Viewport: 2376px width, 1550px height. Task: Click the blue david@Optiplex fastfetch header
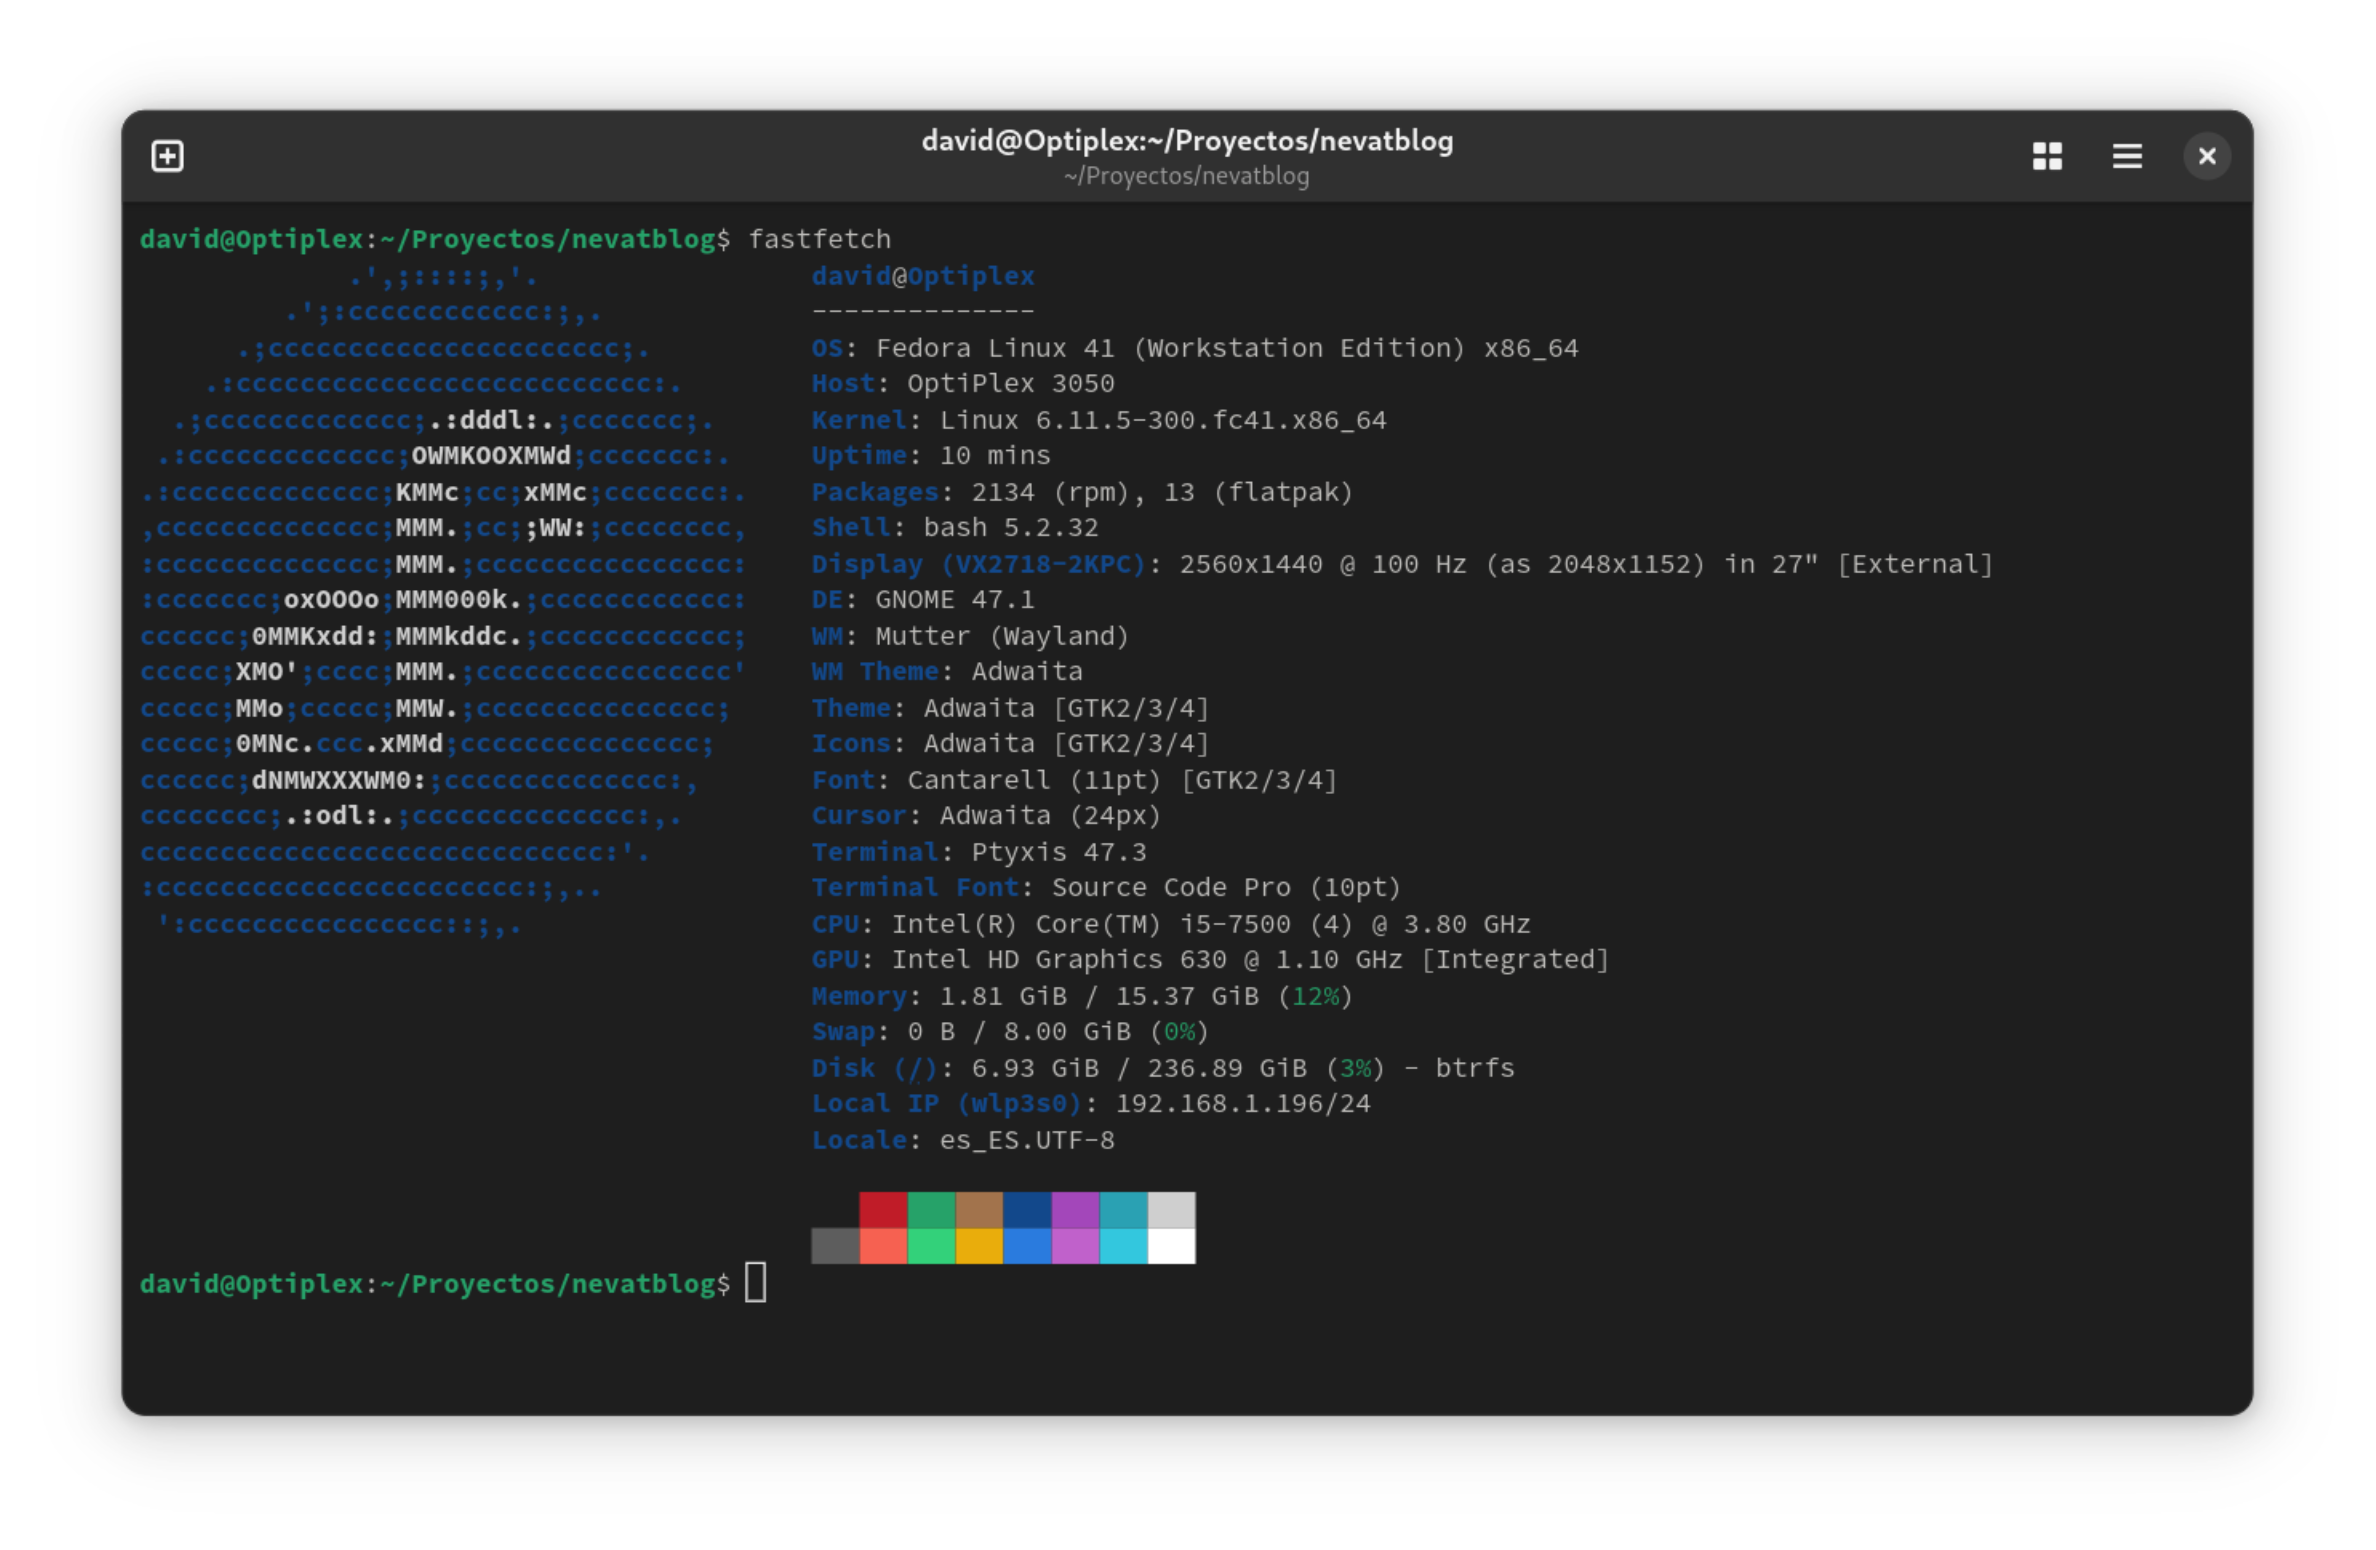click(x=923, y=276)
